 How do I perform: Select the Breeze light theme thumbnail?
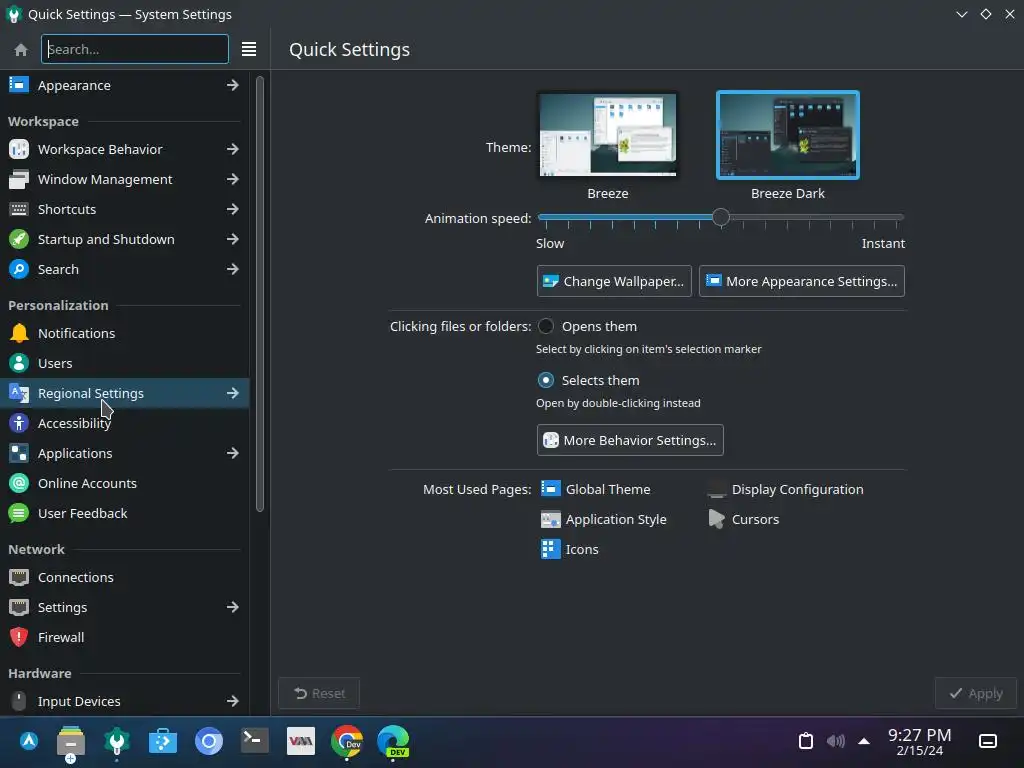click(607, 135)
